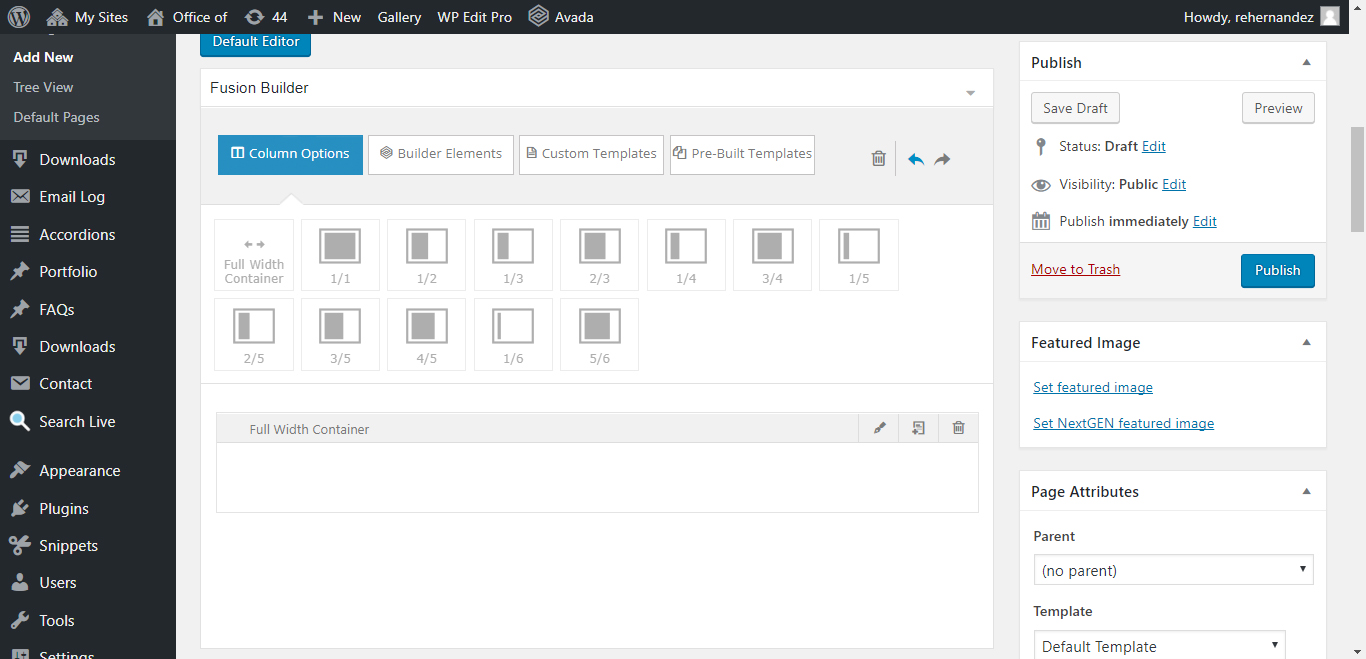Click the undo arrow in the builder toolbar
This screenshot has height=659, width=1366.
[x=915, y=159]
